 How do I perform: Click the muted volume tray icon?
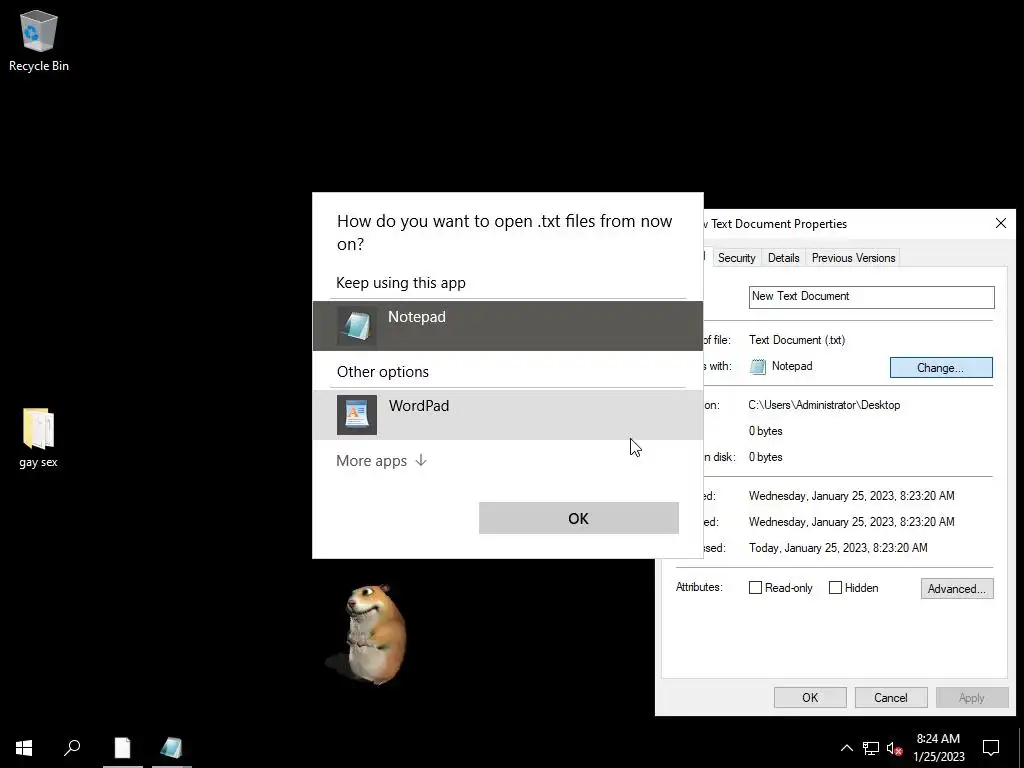pos(895,748)
